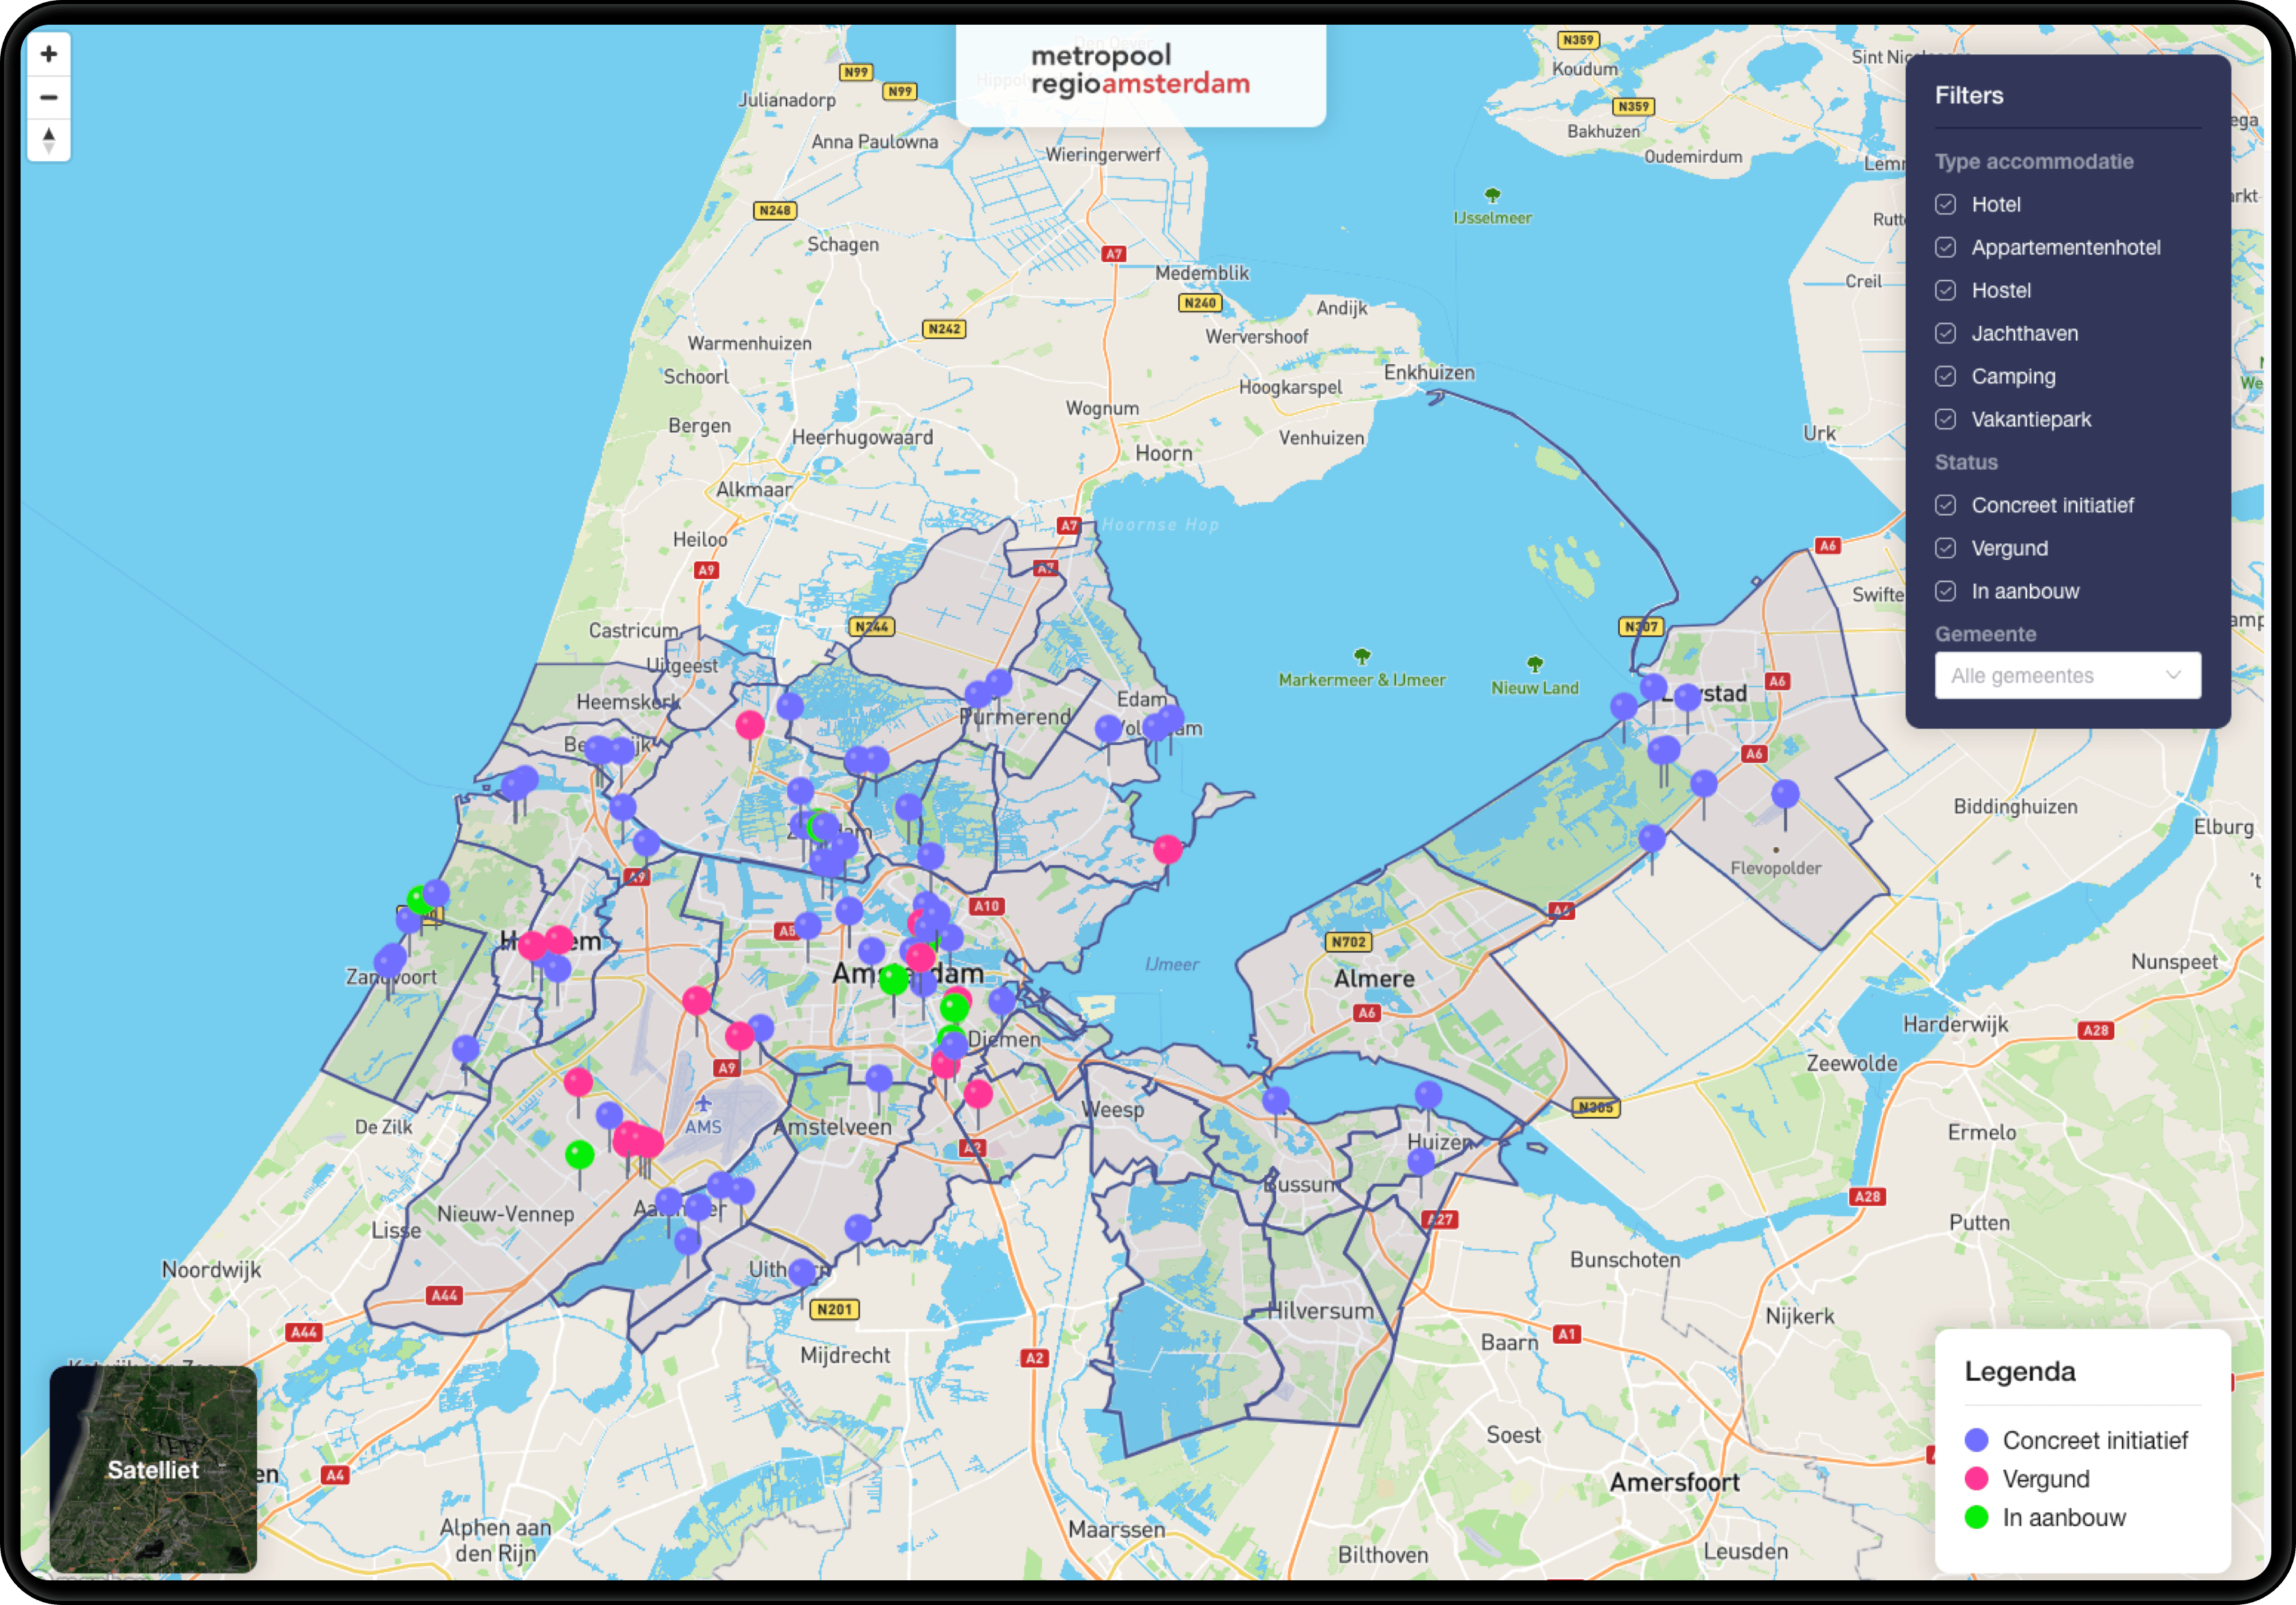Select the purple pin near Flevopolder label
The image size is (2296, 1605).
(x=1785, y=795)
